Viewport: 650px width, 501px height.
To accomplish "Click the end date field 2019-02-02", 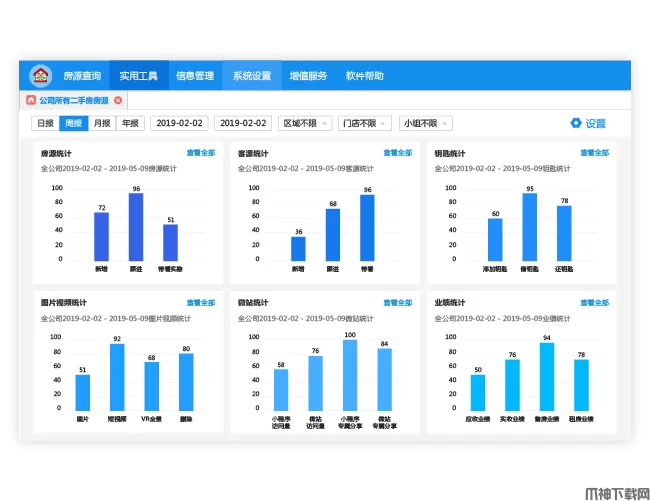I will (x=243, y=123).
